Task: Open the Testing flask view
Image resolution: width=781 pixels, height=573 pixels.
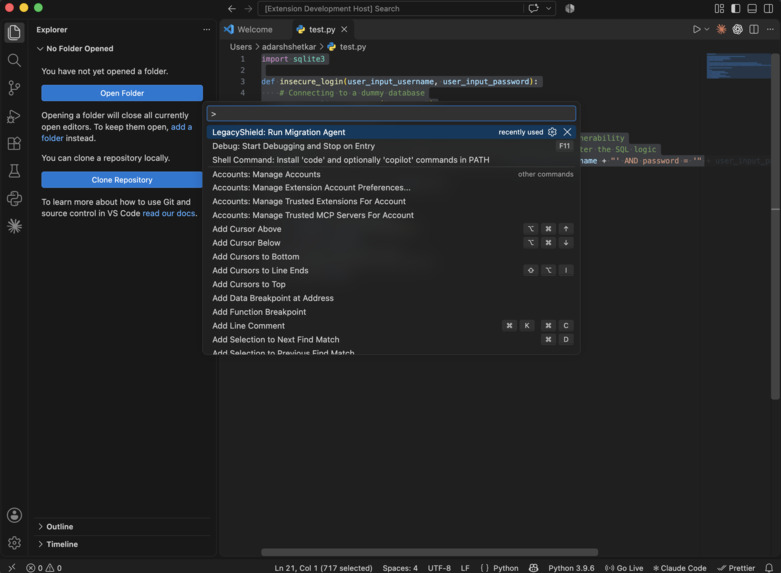Action: click(14, 171)
